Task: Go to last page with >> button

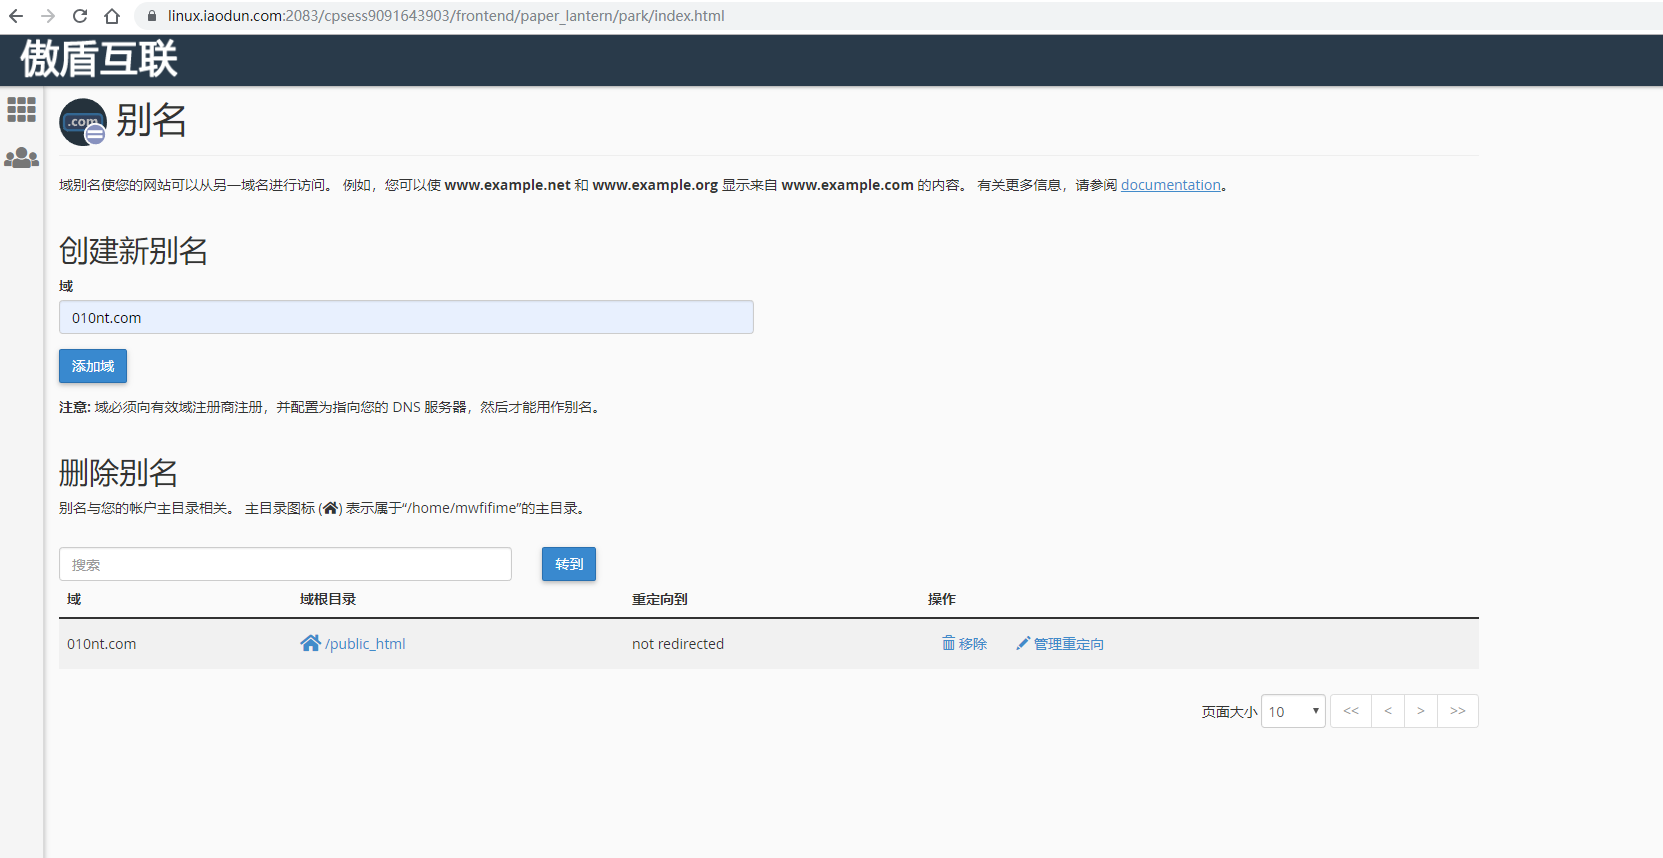Action: coord(1457,711)
